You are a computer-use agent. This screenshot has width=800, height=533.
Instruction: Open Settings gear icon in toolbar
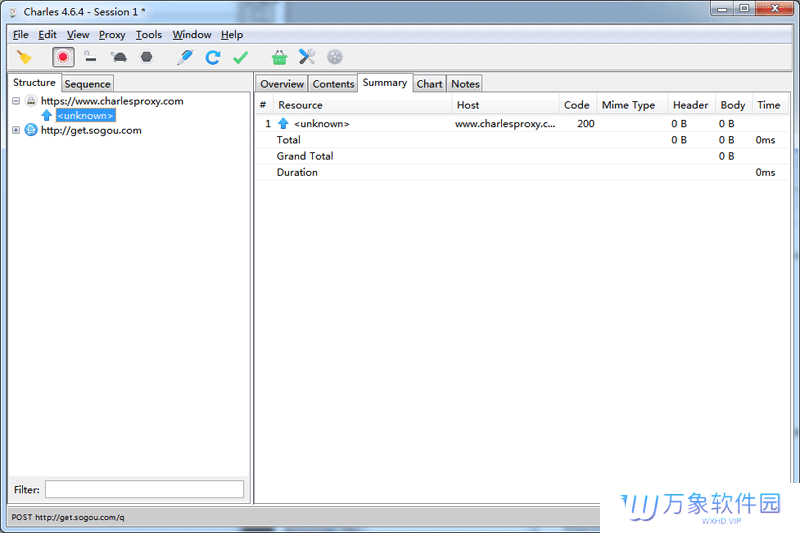(335, 57)
